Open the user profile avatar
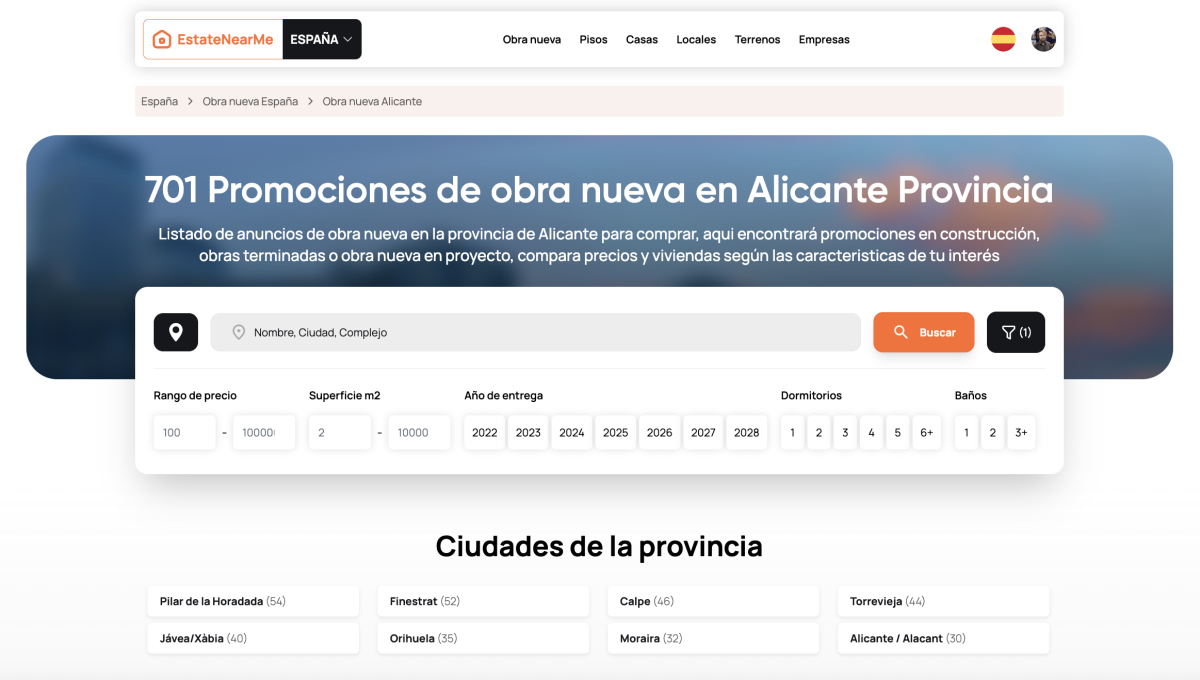1200x680 pixels. [1043, 39]
